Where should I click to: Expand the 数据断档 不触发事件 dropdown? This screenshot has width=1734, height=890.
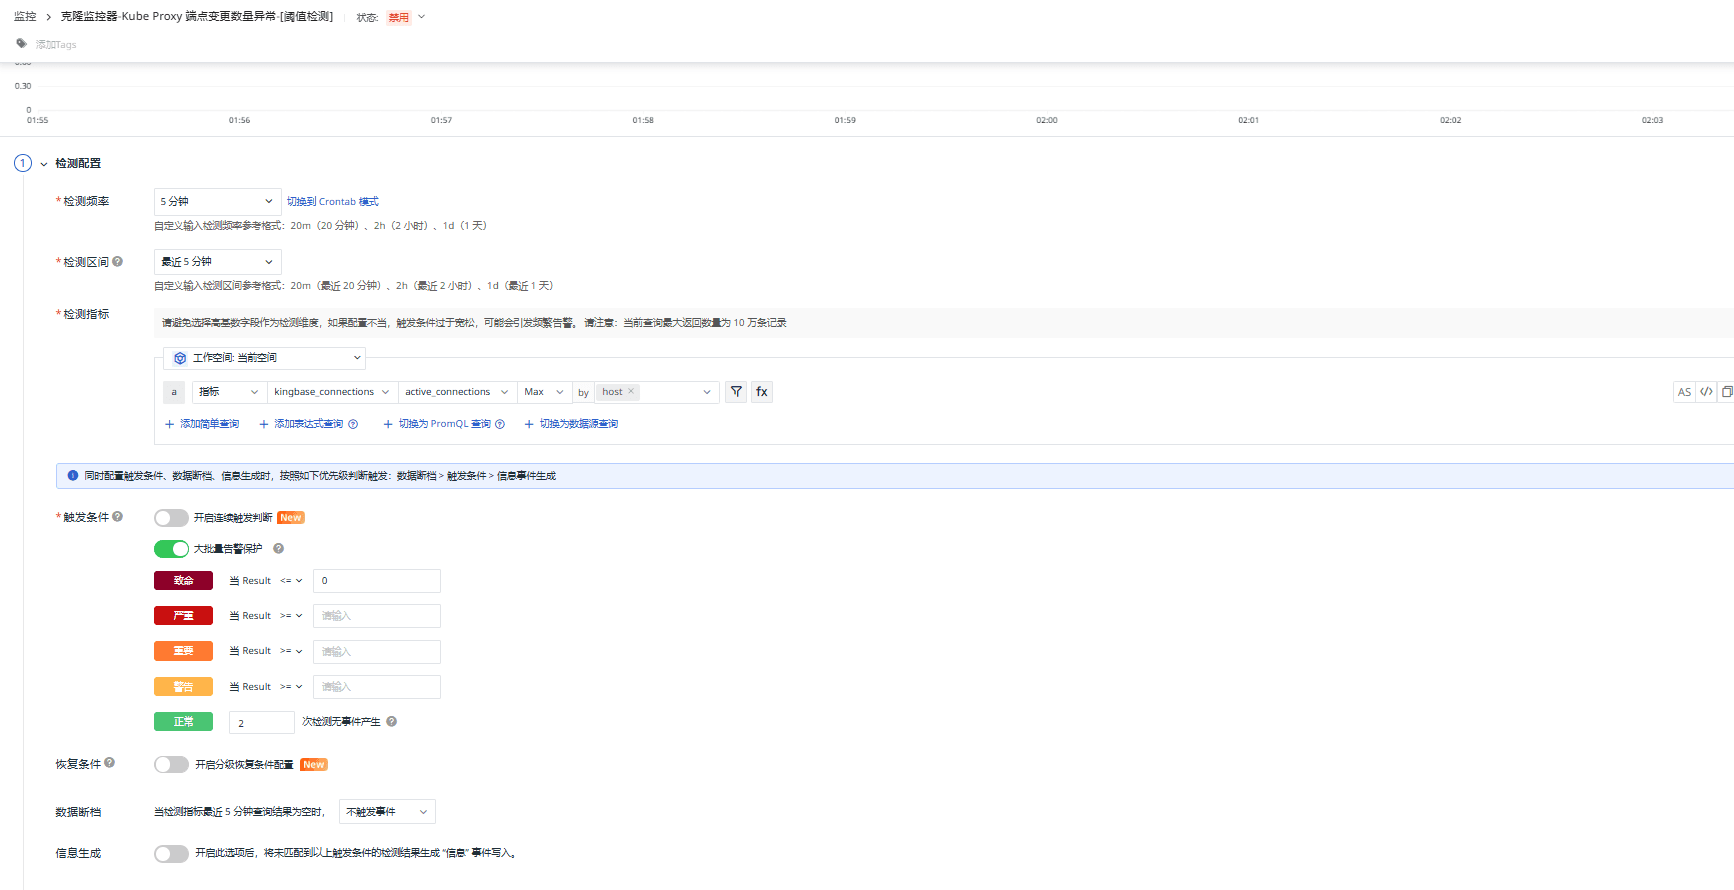tap(387, 812)
